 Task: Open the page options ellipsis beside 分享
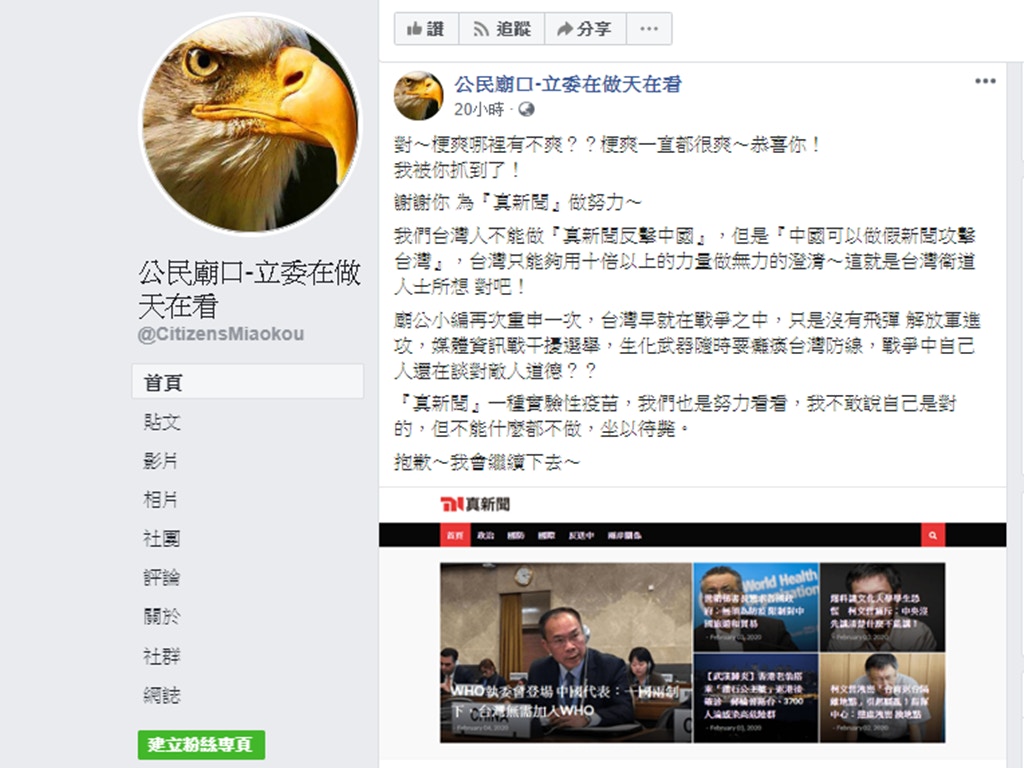pyautogui.click(x=648, y=29)
